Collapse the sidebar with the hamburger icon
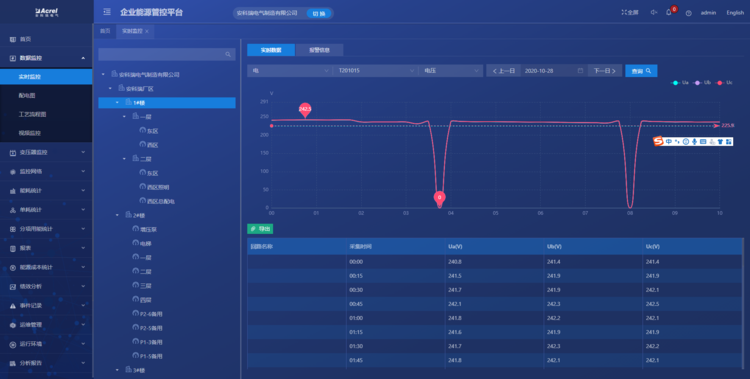Viewport: 750px width, 379px height. (x=107, y=11)
